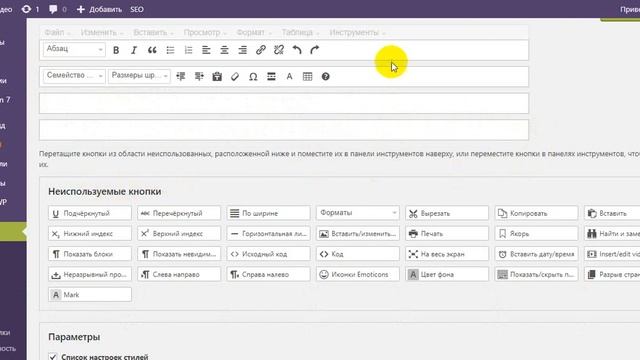
Task: Select the numbered list icon
Action: click(x=188, y=50)
